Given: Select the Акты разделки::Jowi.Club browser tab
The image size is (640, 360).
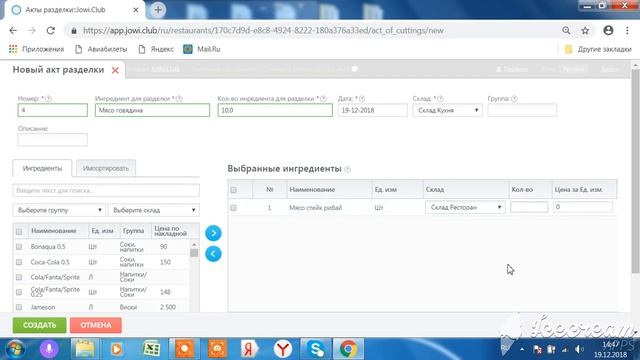Looking at the screenshot, I should (73, 10).
